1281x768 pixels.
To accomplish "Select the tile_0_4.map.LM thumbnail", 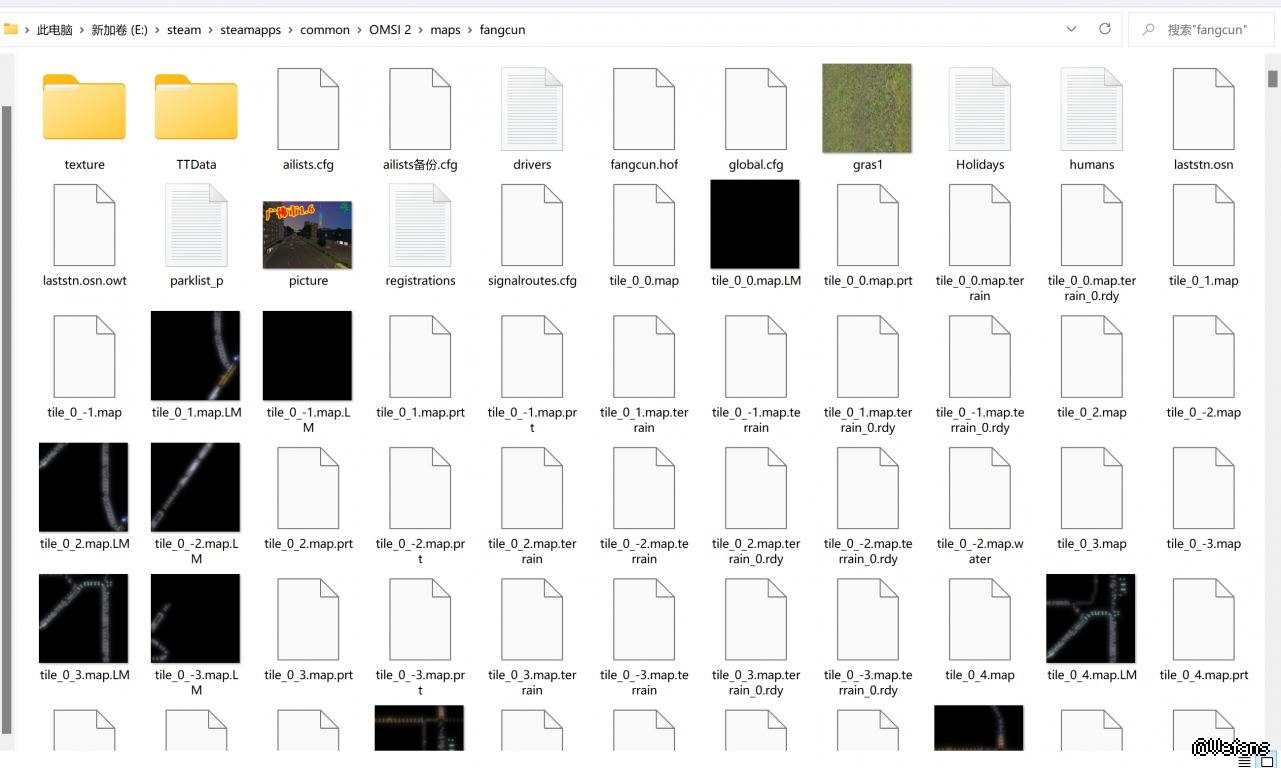I will pos(1091,618).
